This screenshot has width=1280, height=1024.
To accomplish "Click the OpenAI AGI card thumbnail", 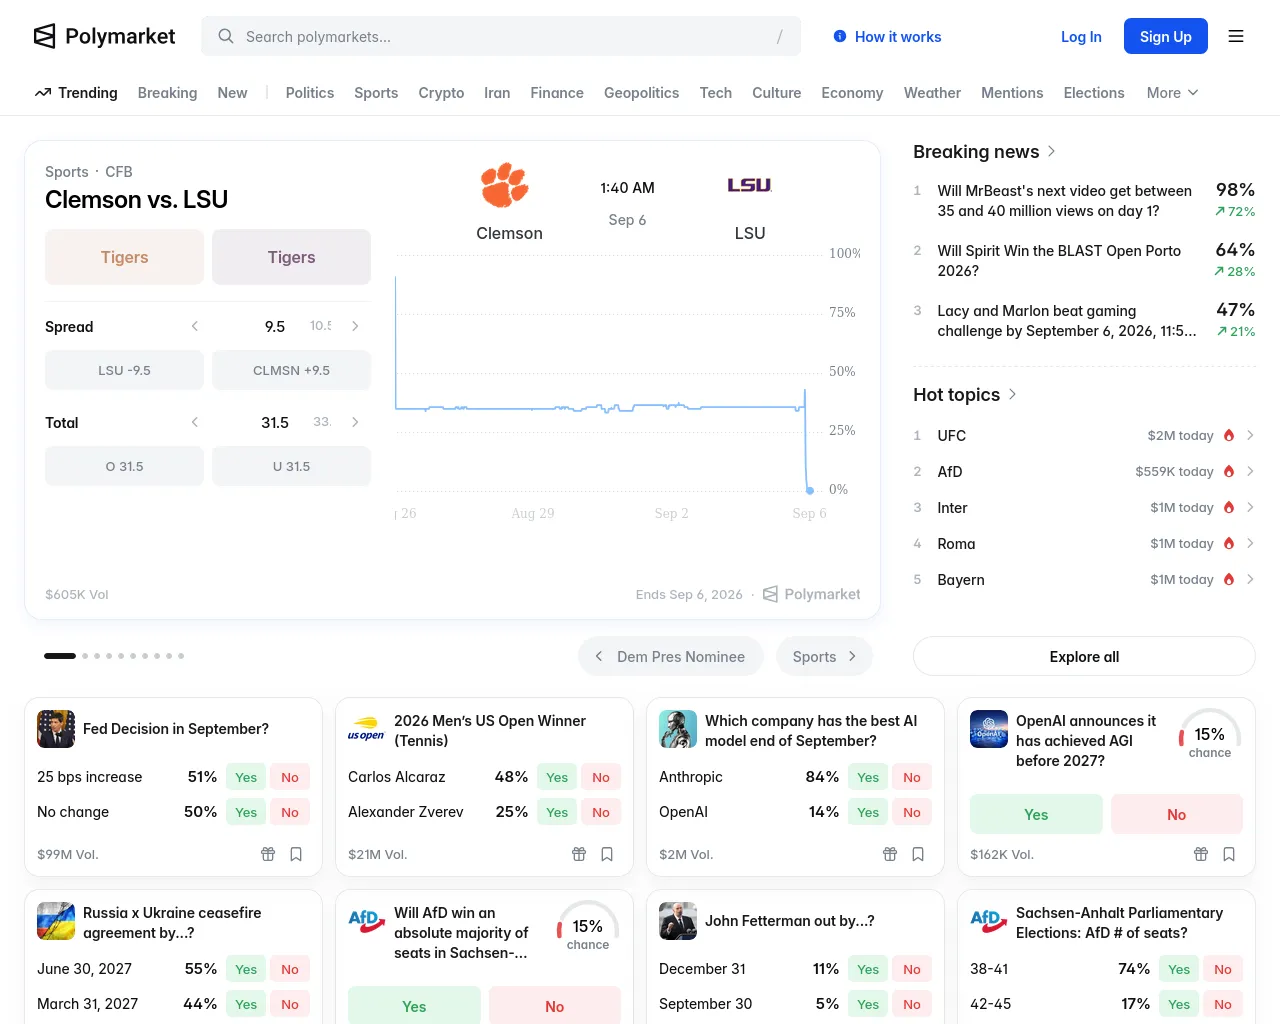I will click(989, 729).
